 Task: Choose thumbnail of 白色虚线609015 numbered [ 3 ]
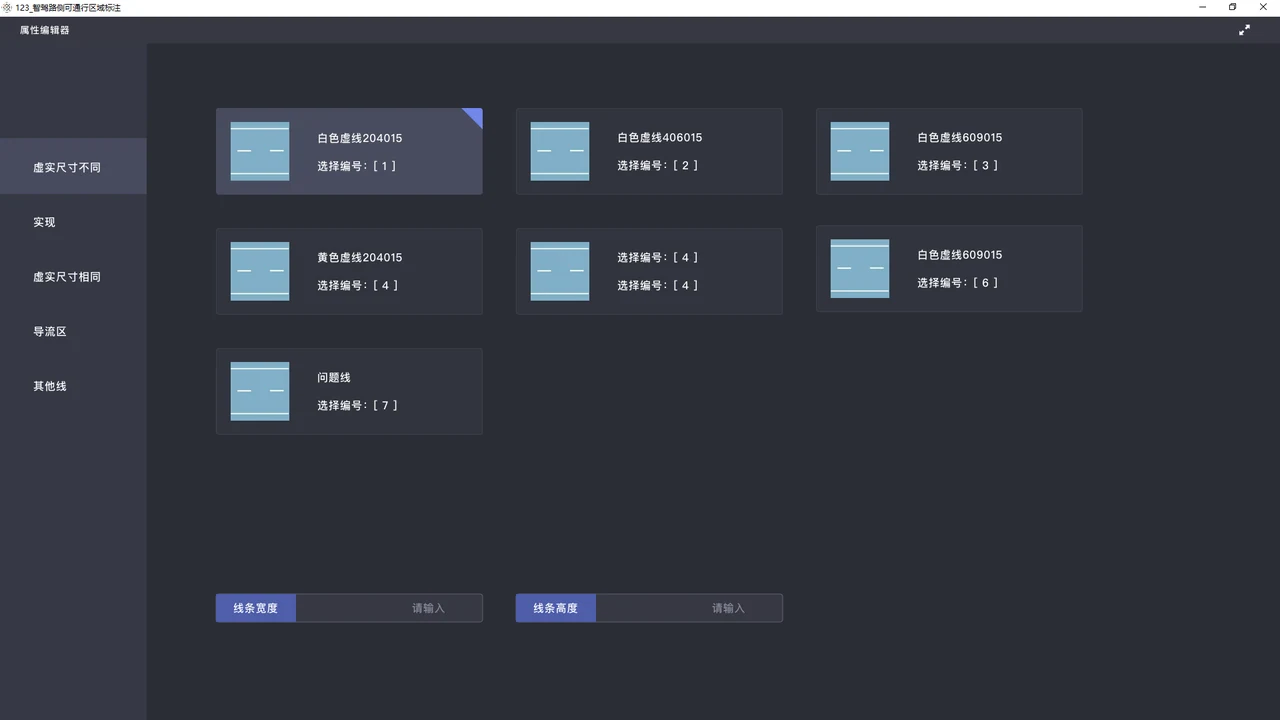pos(860,151)
